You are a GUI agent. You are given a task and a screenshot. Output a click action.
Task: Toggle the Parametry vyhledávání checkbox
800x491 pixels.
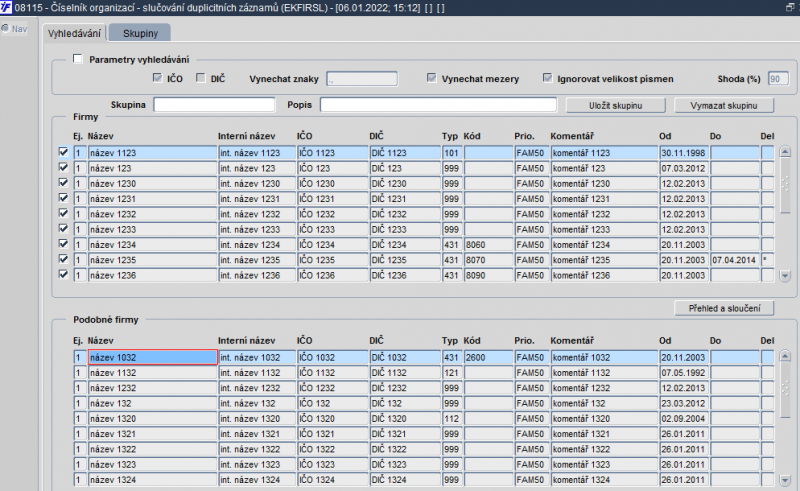point(78,59)
